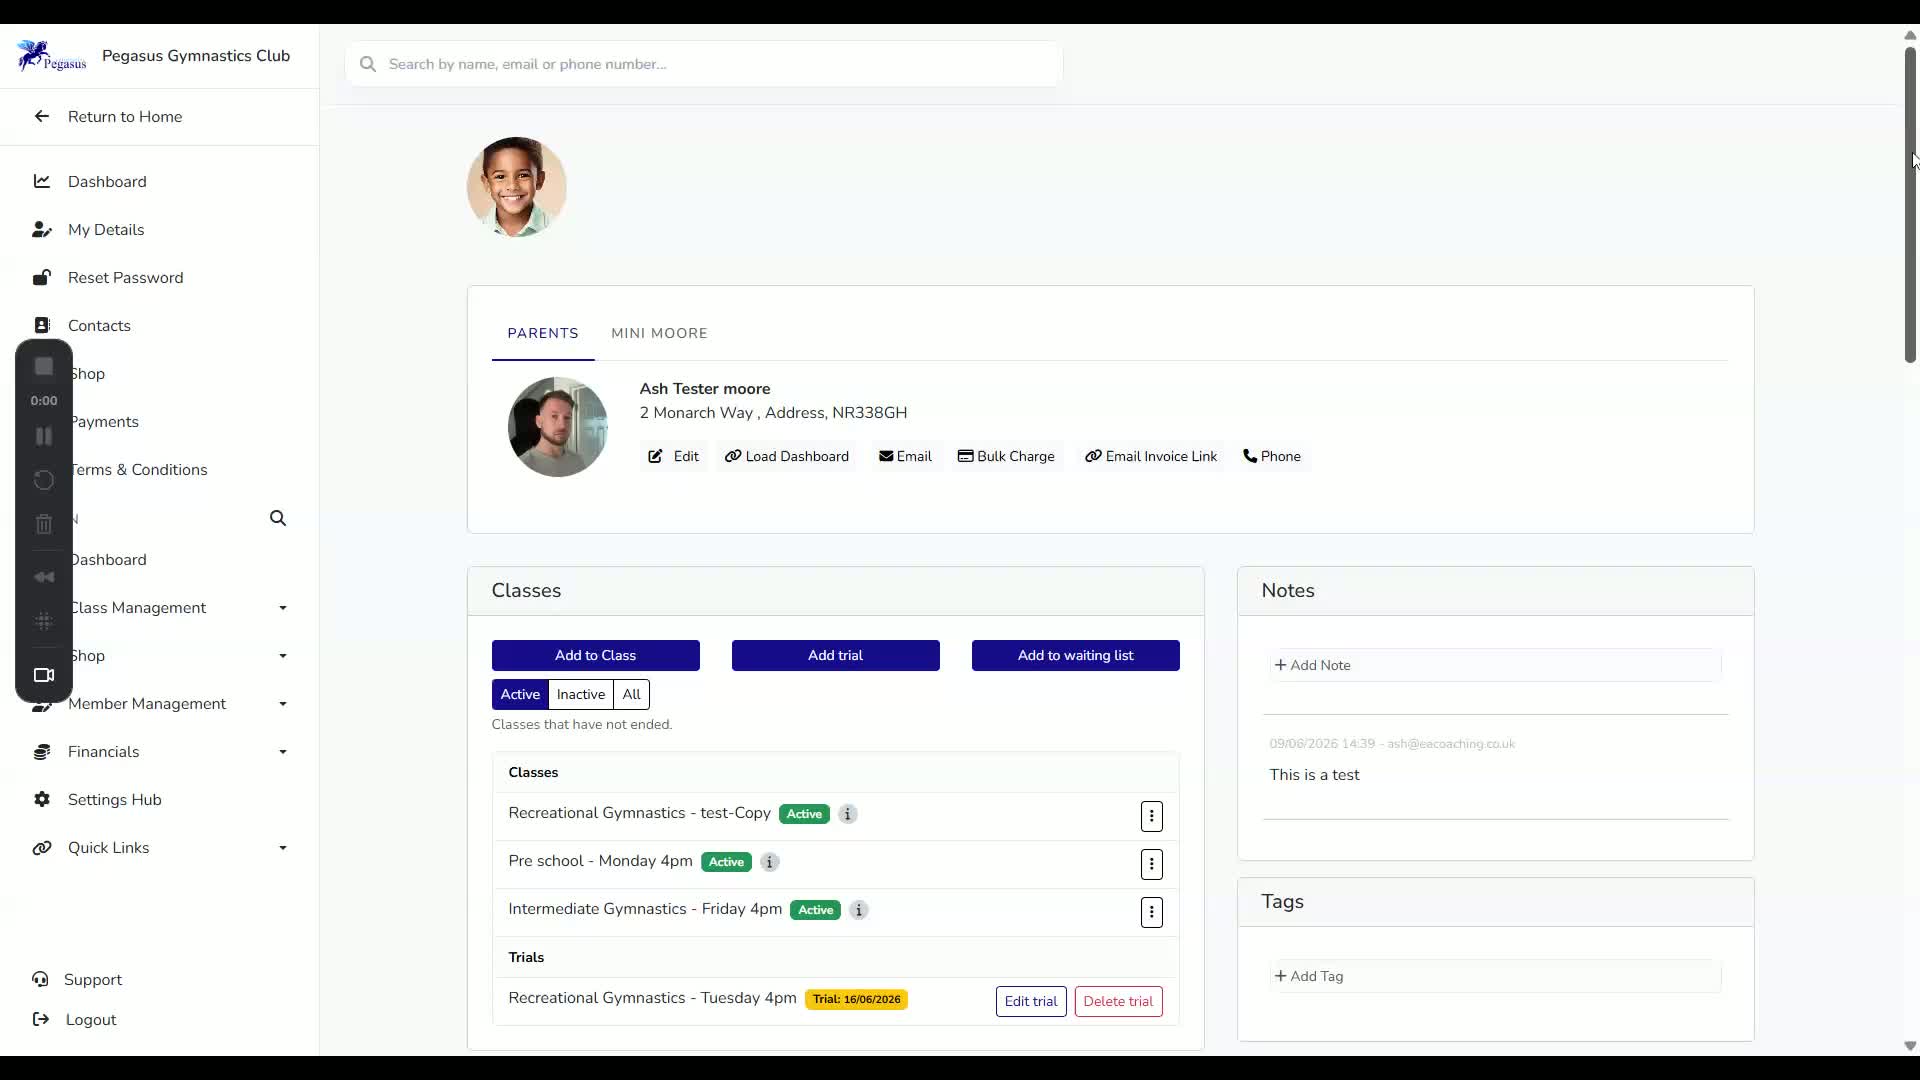The image size is (1920, 1080).
Task: Click the Phone icon for Ash Tester
Action: (1249, 456)
